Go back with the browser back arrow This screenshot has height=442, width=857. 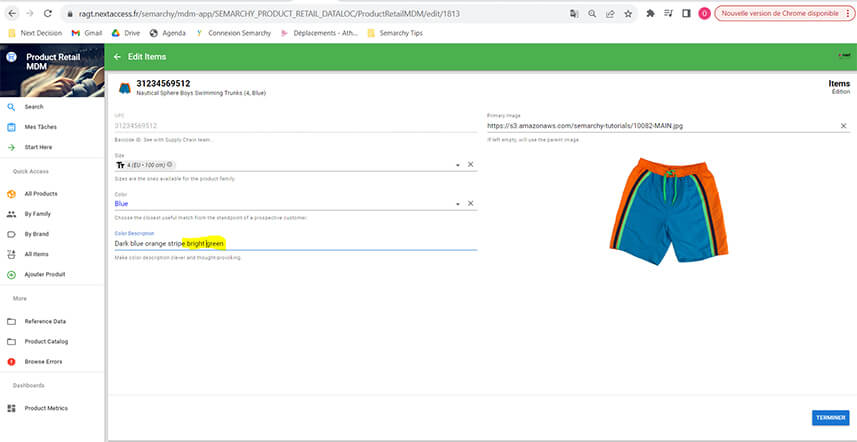point(12,14)
